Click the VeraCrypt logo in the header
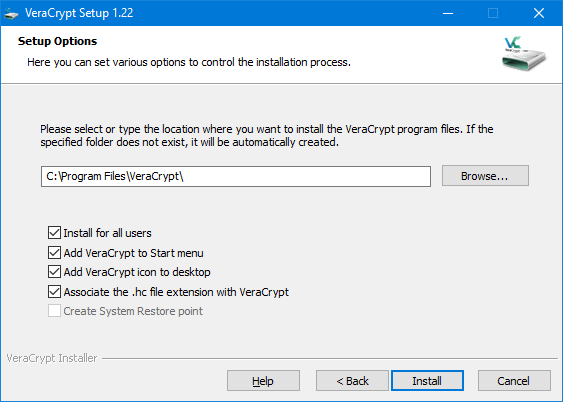 (524, 53)
